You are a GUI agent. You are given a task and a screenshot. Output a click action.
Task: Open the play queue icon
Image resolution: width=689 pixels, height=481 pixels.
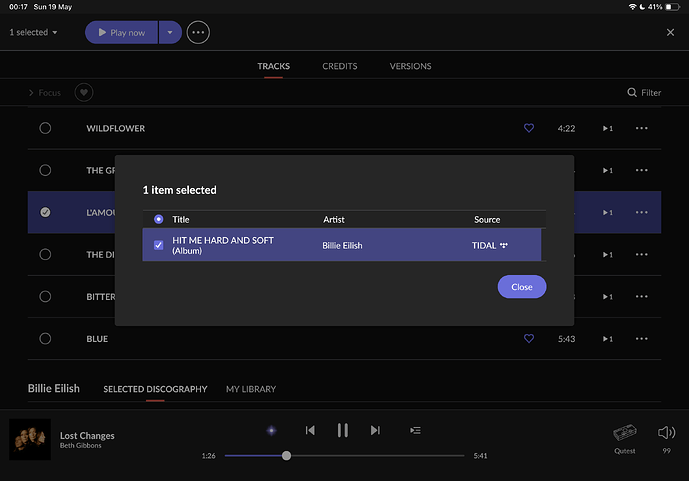click(415, 430)
